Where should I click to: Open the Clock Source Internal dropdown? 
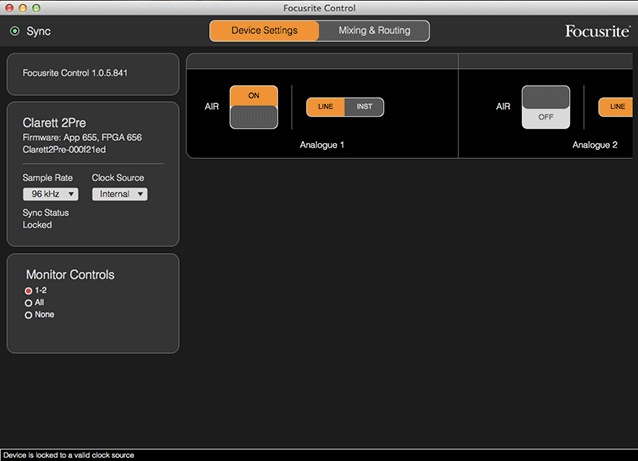click(x=120, y=194)
